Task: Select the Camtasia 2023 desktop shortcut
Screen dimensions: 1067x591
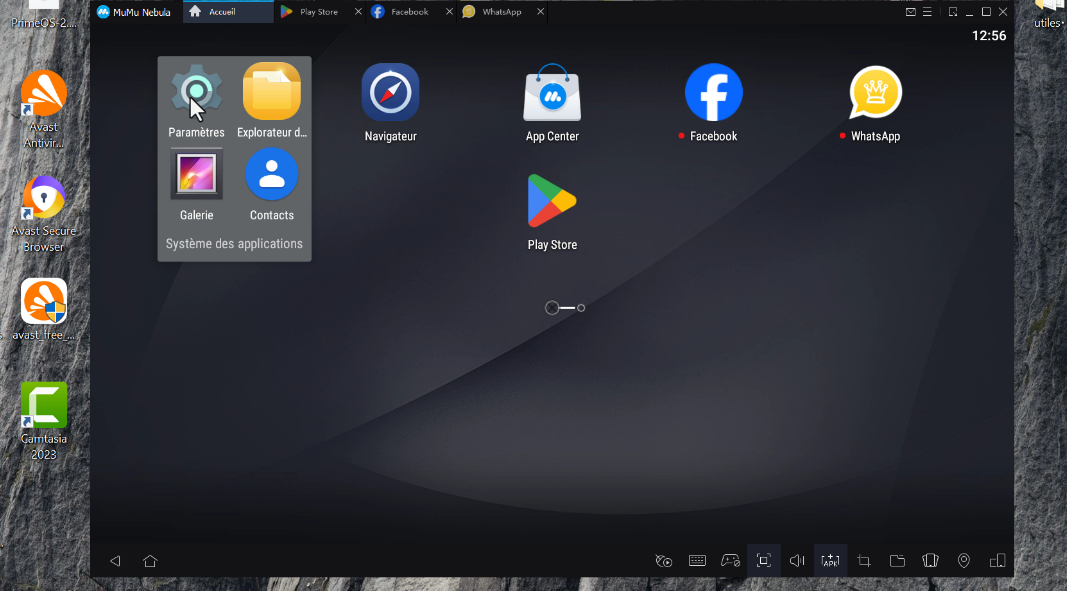Action: (x=44, y=421)
